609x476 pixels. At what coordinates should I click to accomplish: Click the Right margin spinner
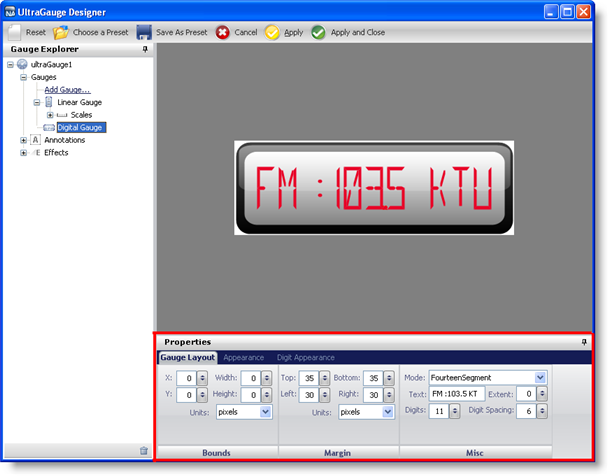coord(389,395)
